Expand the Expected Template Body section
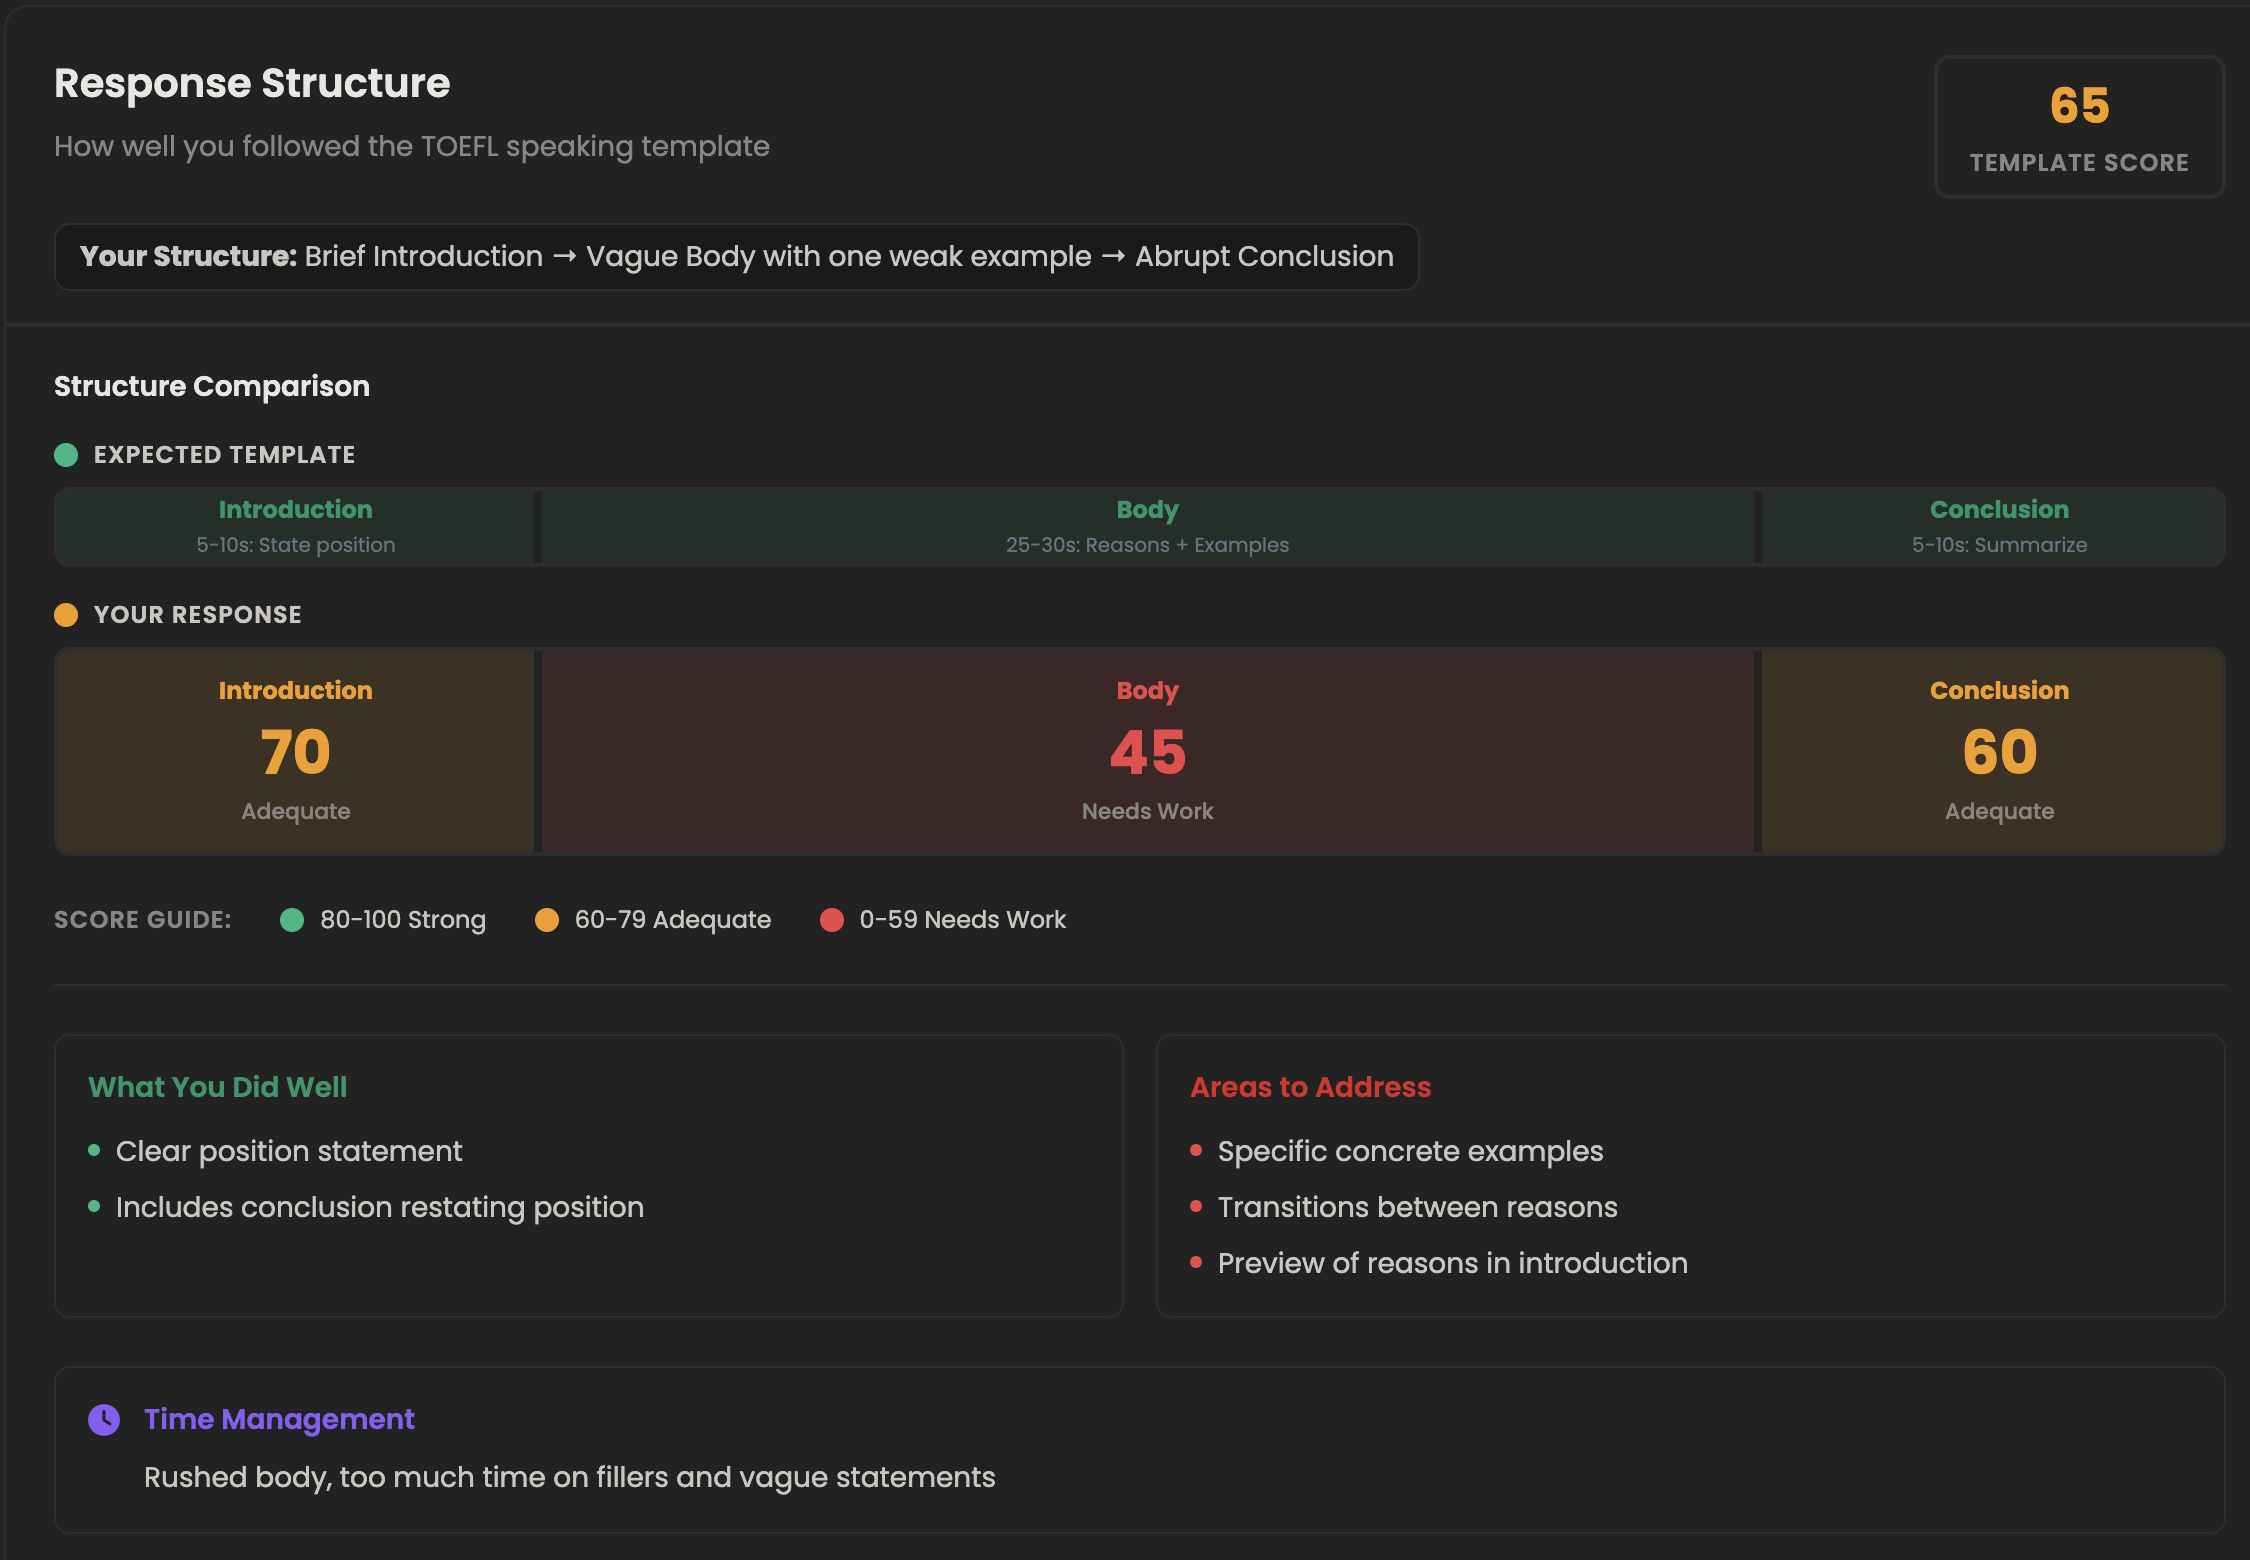Screen dimensions: 2250x1560 1147,526
